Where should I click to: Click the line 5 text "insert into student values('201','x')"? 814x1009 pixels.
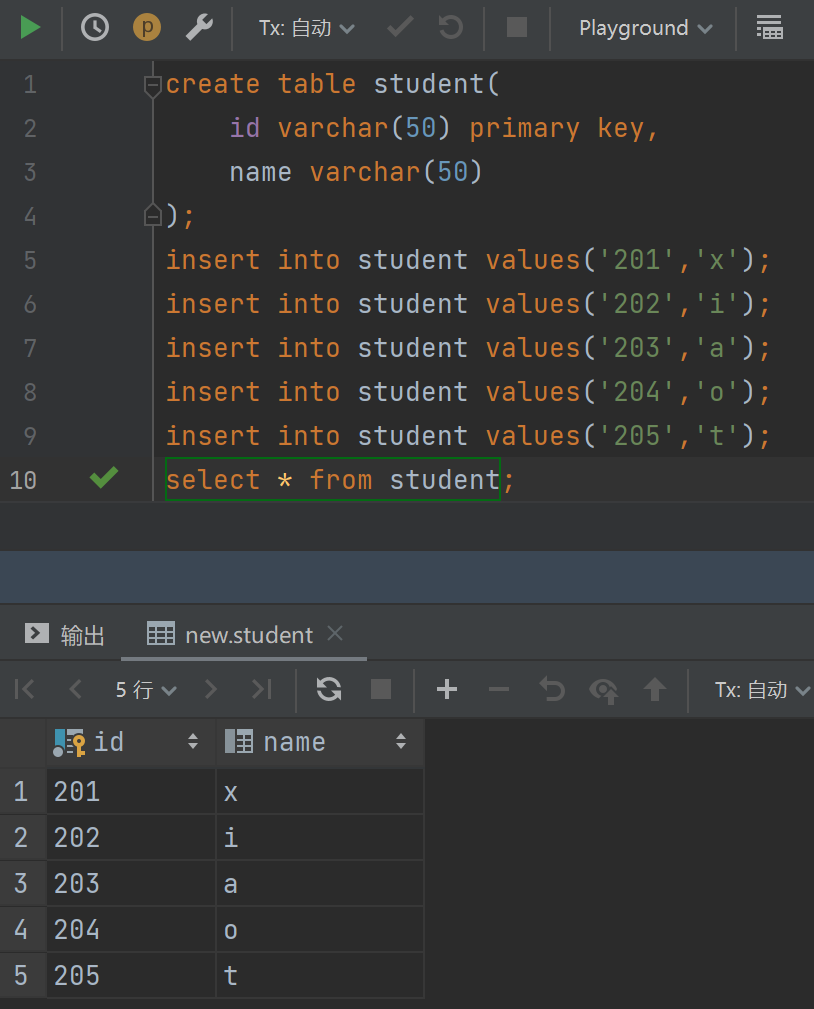461,261
